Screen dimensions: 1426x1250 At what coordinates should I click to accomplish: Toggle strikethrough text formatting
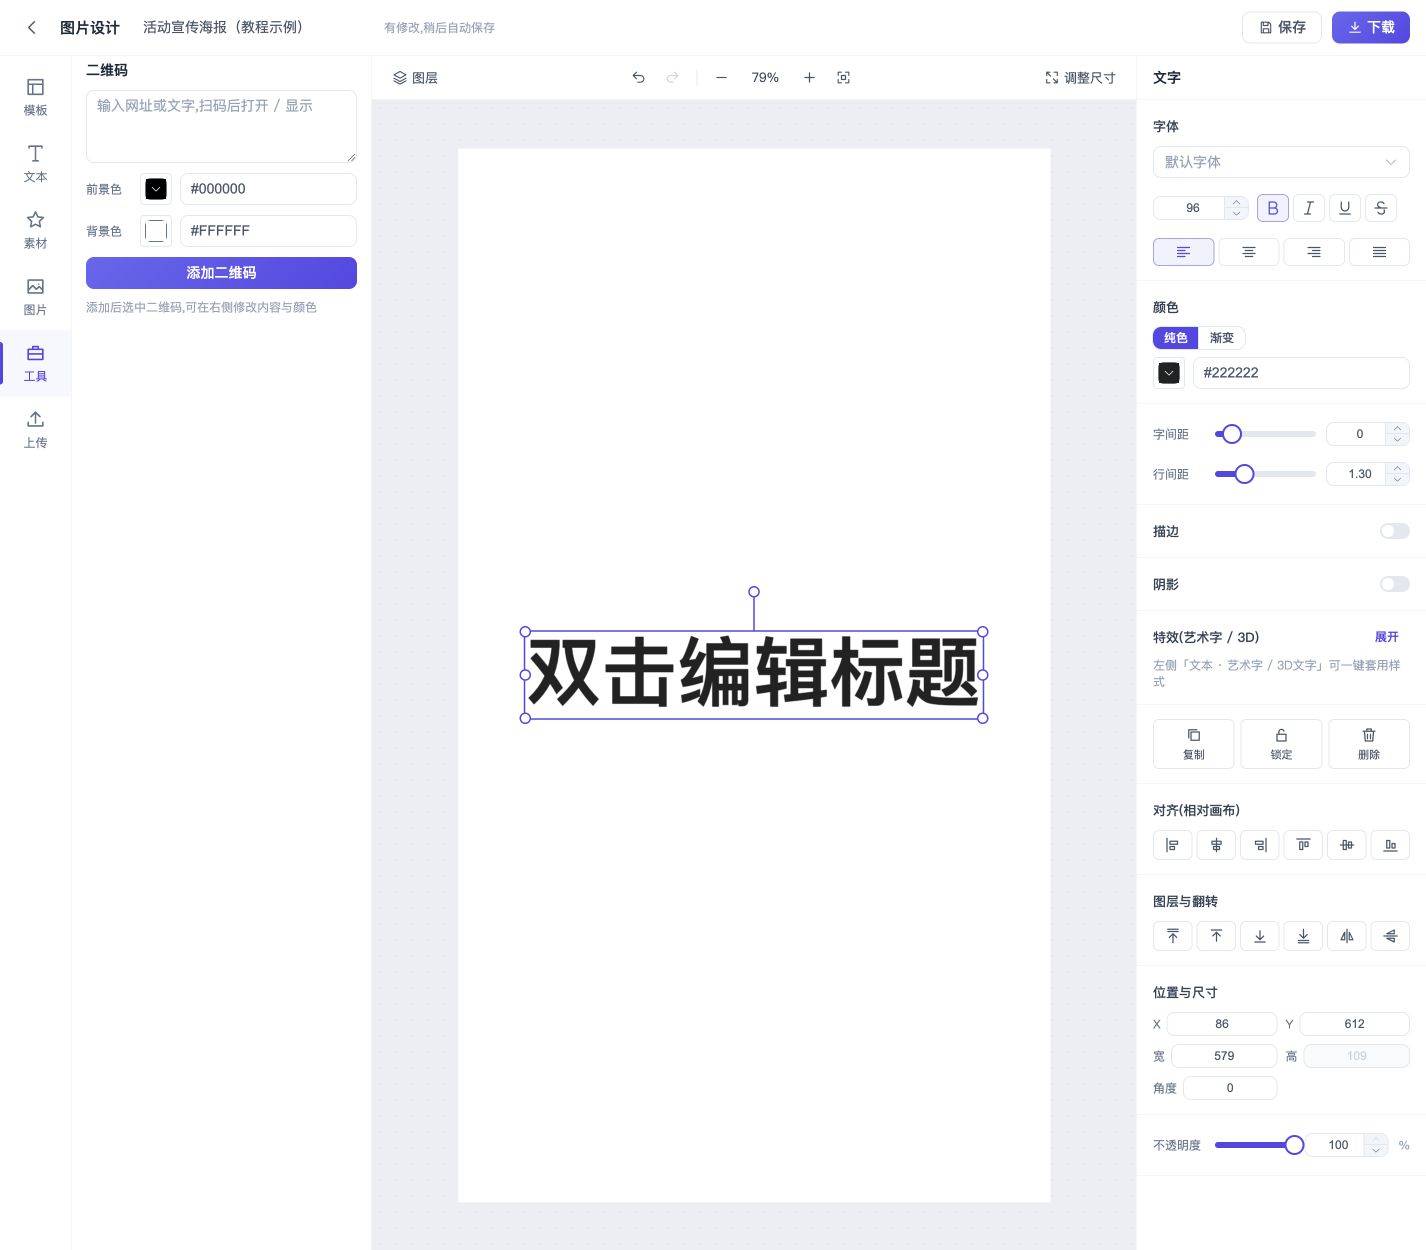[1381, 208]
